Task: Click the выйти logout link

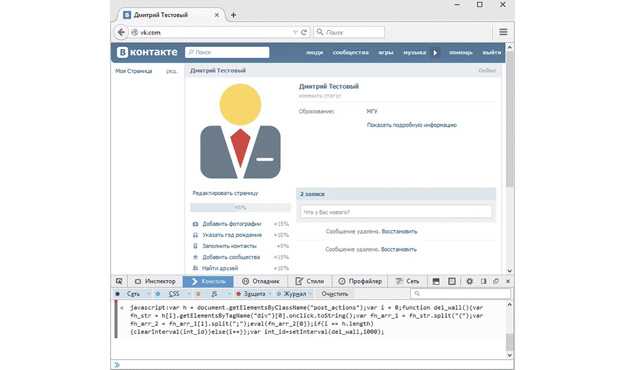Action: coord(491,53)
